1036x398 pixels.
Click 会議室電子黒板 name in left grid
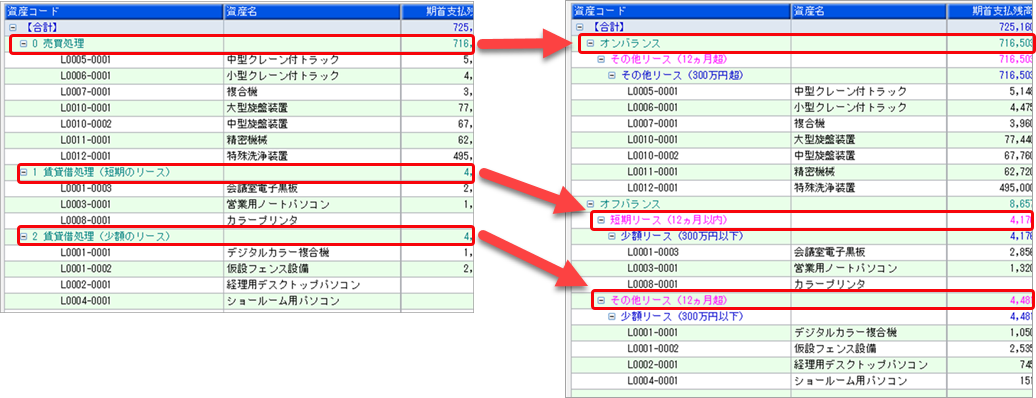tap(262, 188)
